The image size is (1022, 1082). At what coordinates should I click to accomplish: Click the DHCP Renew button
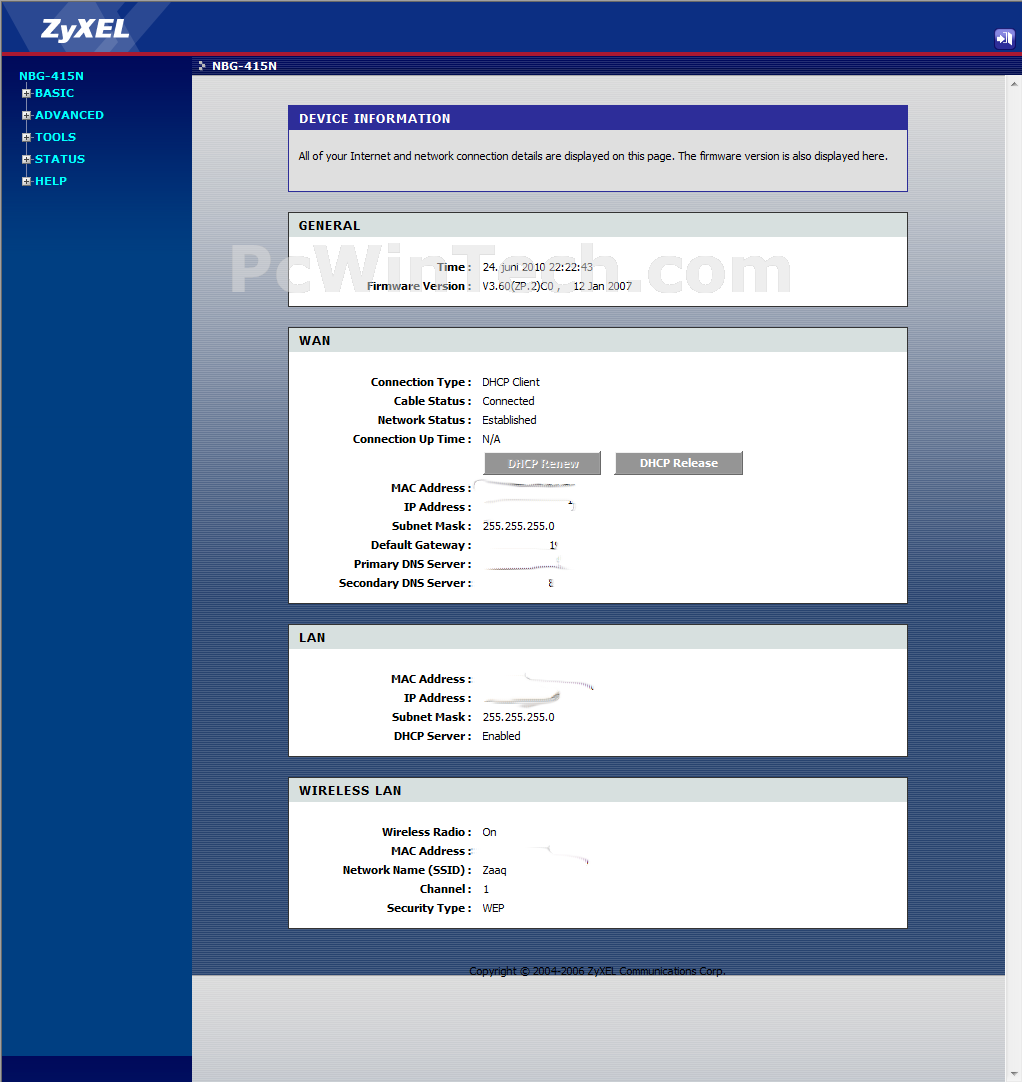point(542,463)
